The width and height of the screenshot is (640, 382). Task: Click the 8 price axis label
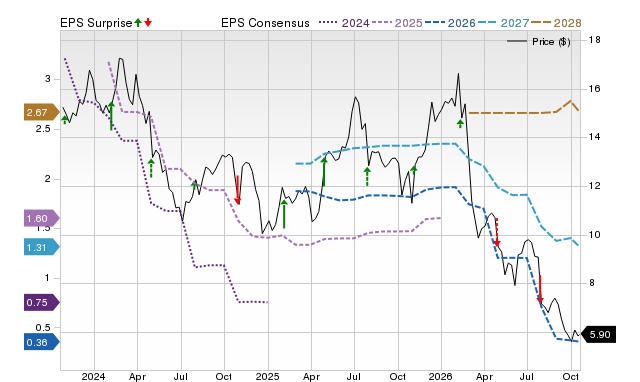592,283
